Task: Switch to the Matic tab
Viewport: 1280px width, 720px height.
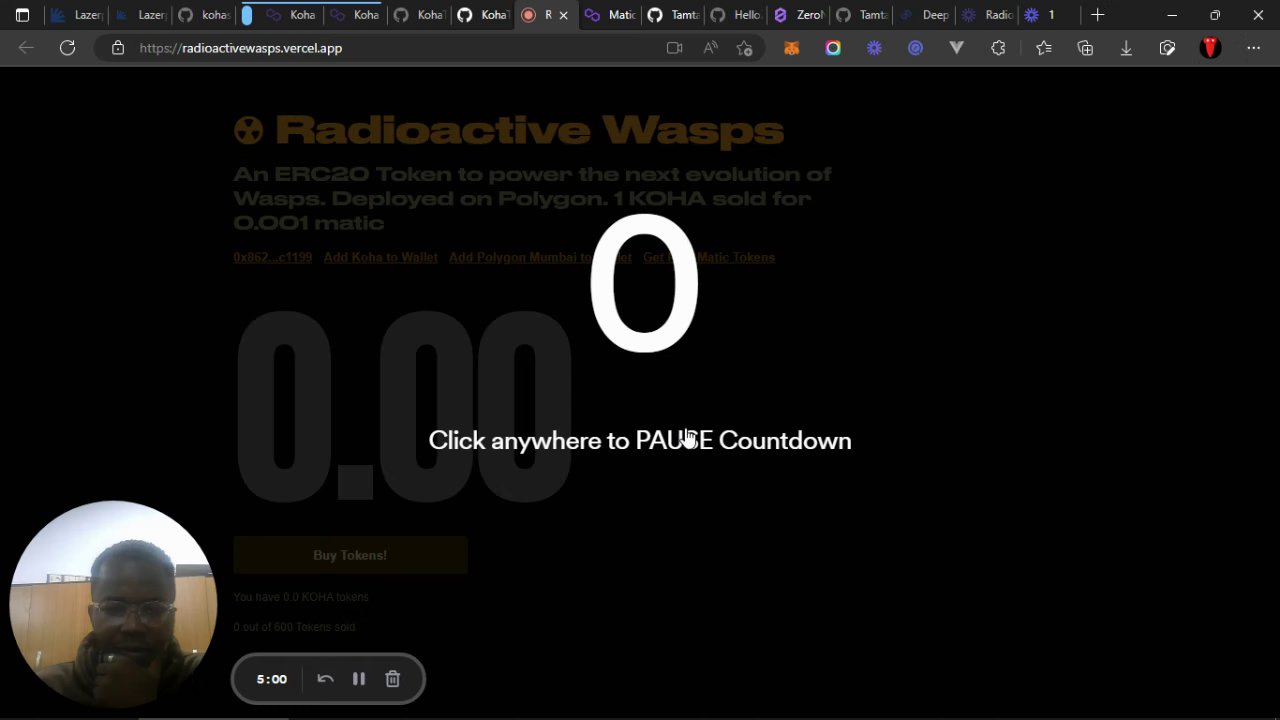Action: click(609, 15)
